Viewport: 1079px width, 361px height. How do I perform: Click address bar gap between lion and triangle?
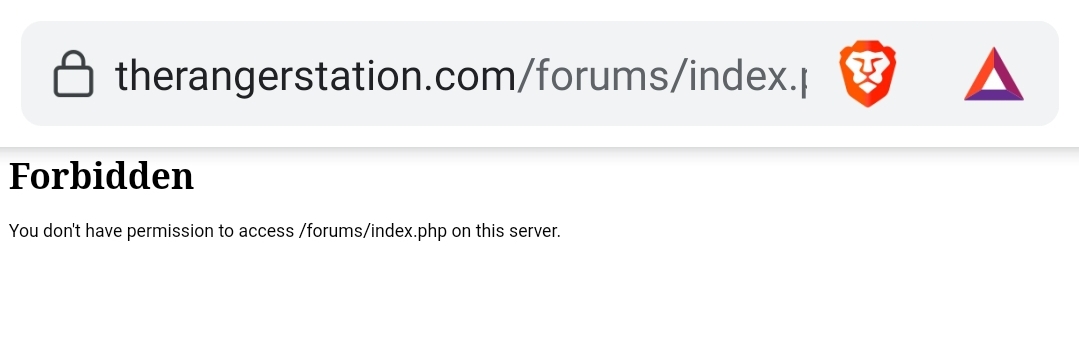pyautogui.click(x=930, y=74)
